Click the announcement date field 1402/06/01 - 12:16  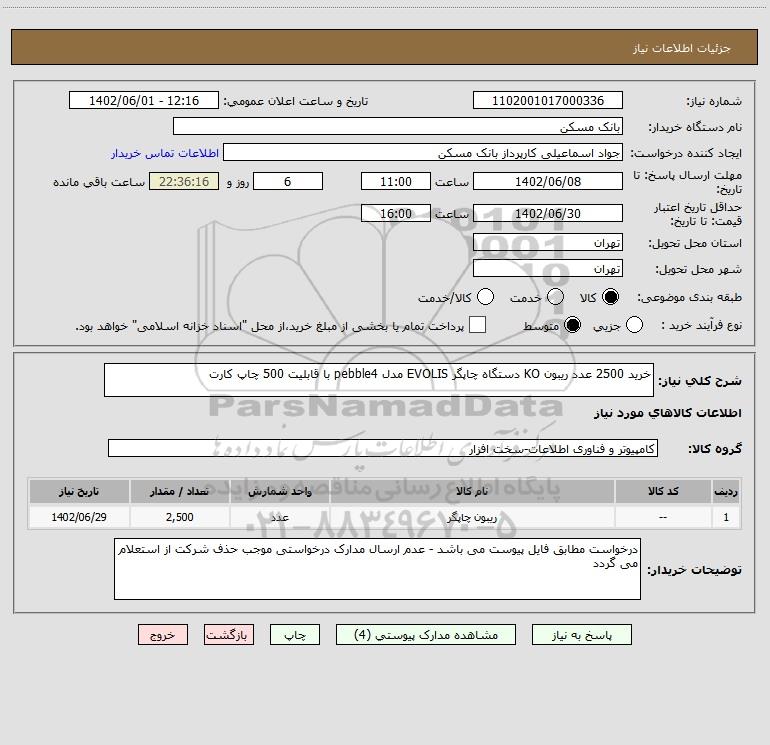(x=144, y=101)
